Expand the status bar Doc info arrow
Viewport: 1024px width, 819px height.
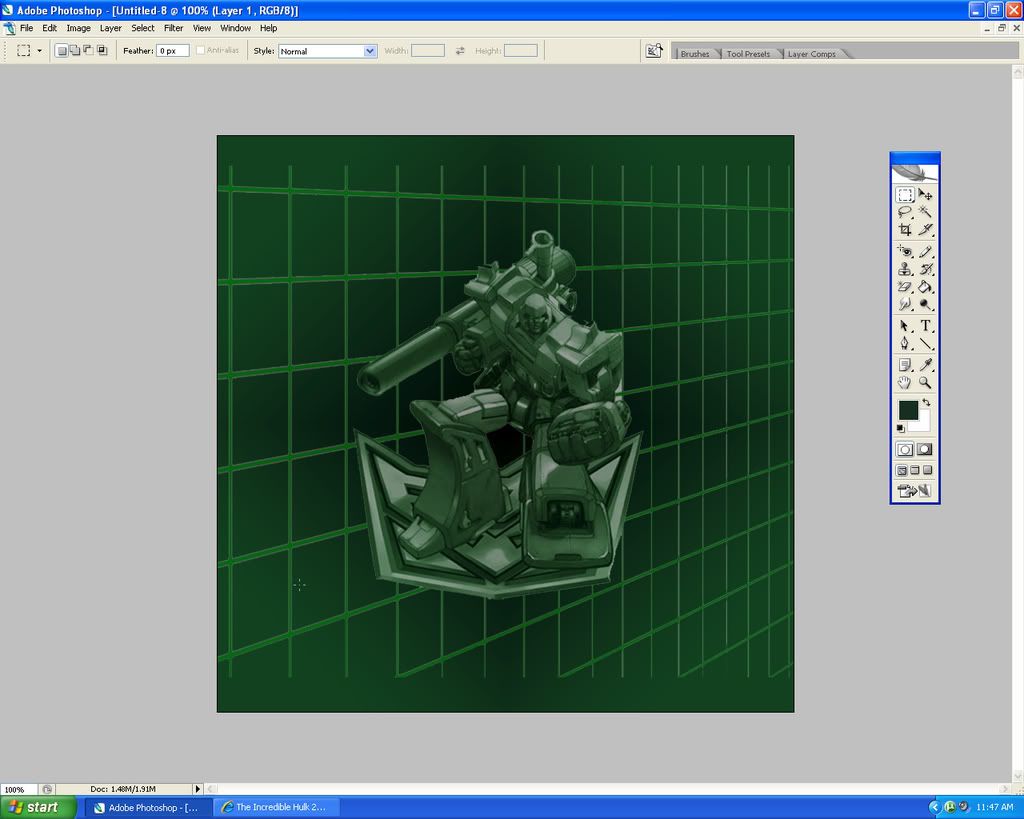coord(197,789)
